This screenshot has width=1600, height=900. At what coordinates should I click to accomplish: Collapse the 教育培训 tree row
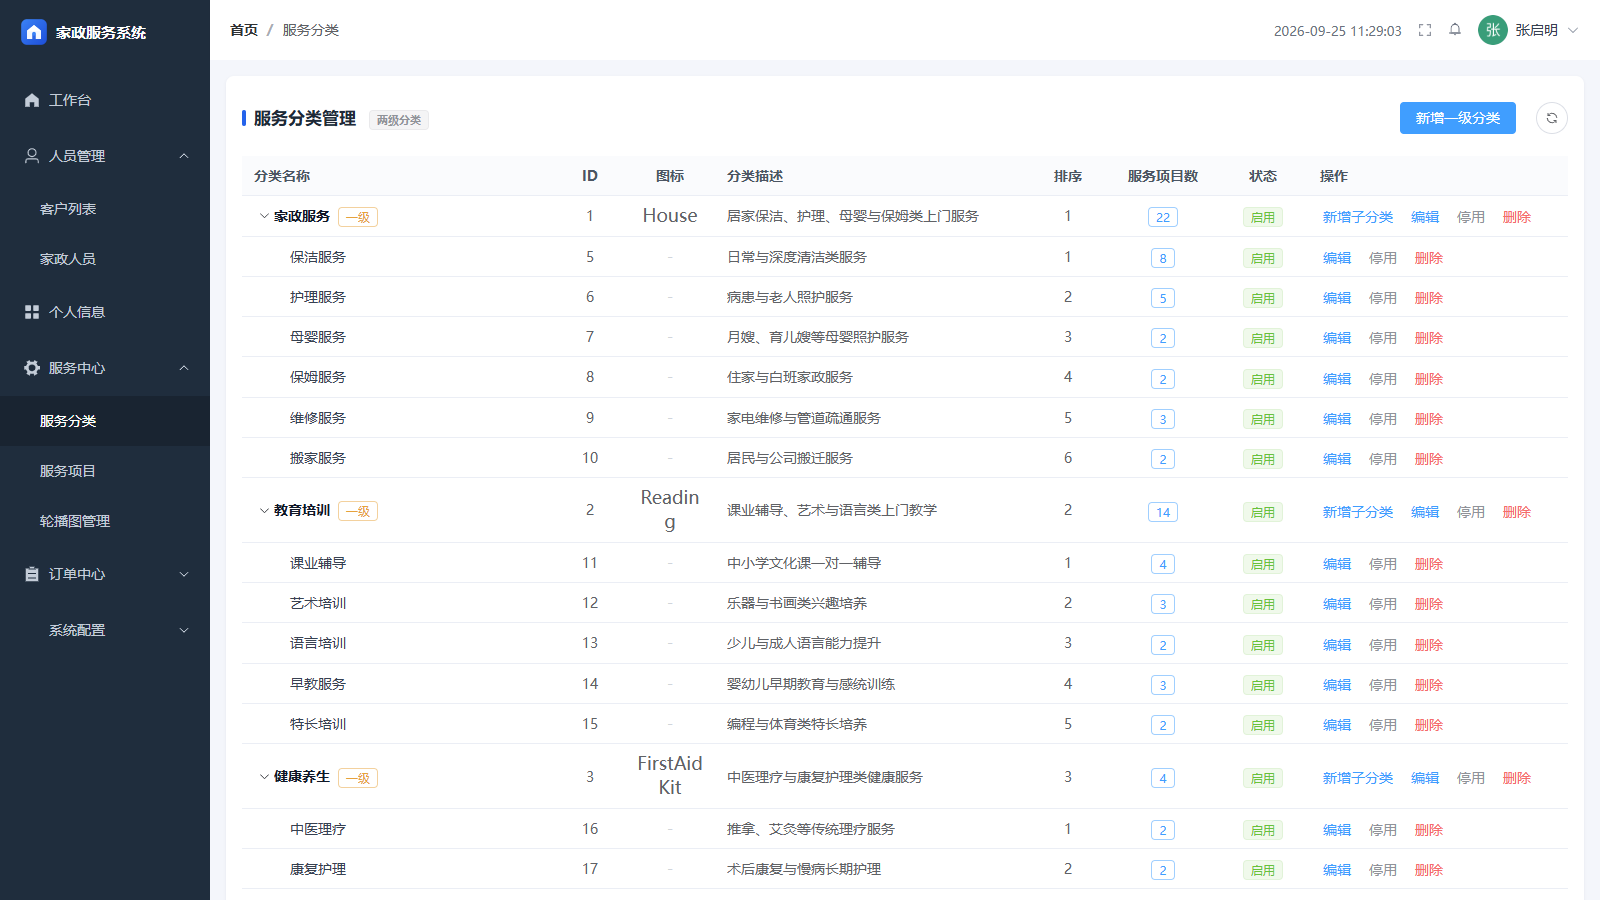click(264, 510)
